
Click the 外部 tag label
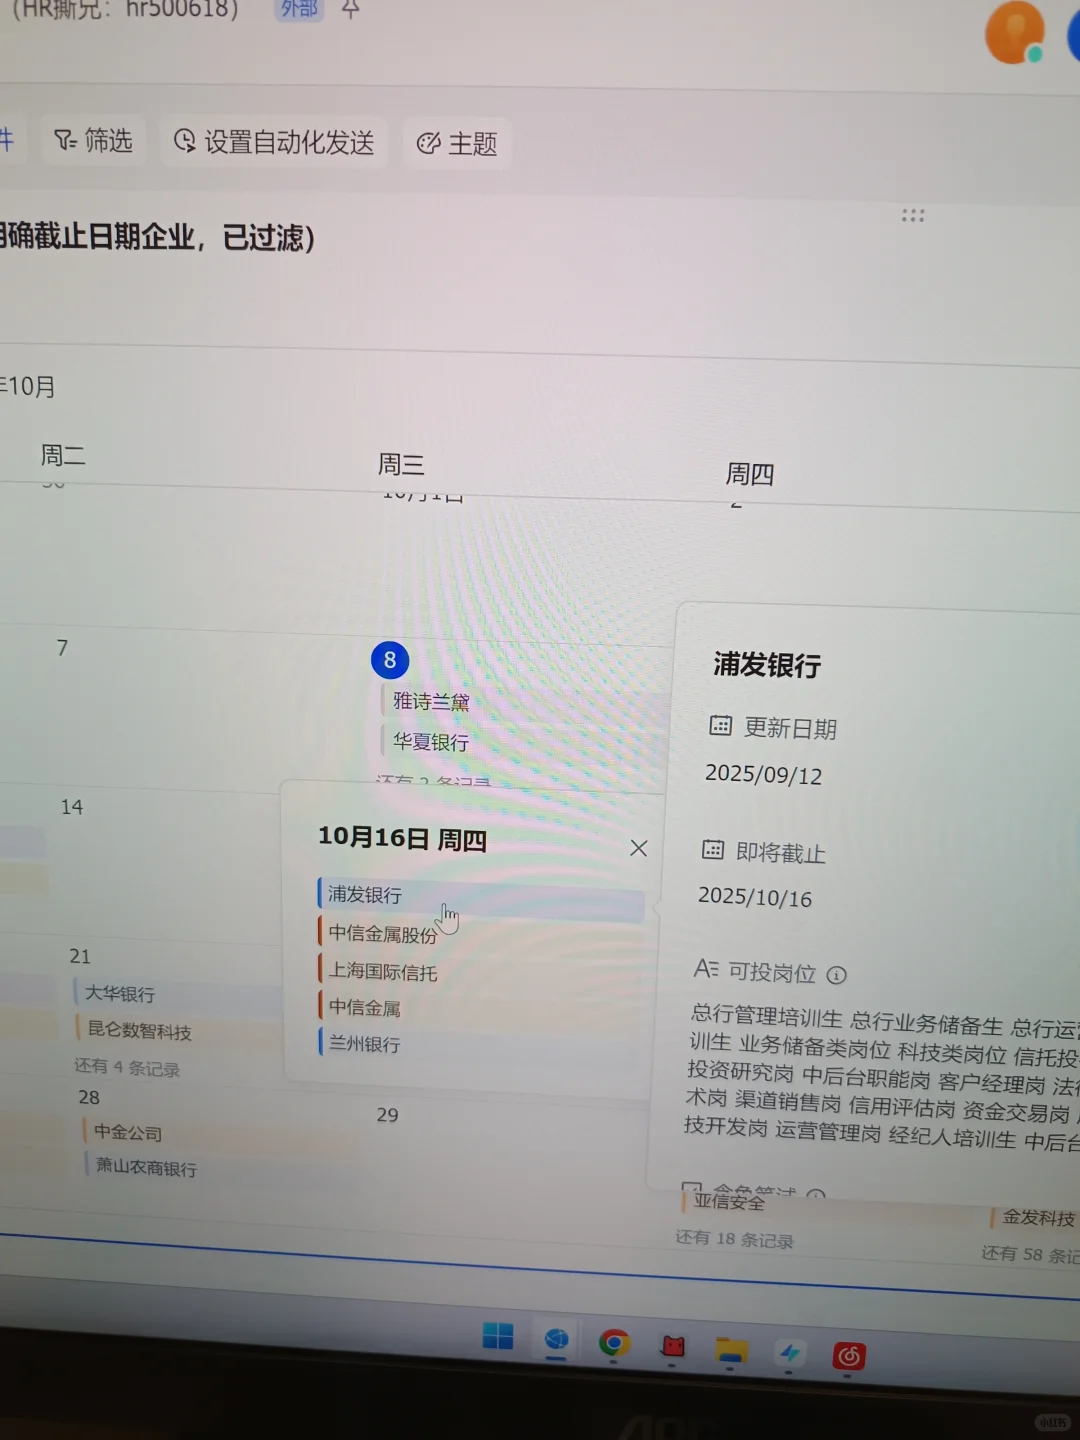[x=299, y=9]
